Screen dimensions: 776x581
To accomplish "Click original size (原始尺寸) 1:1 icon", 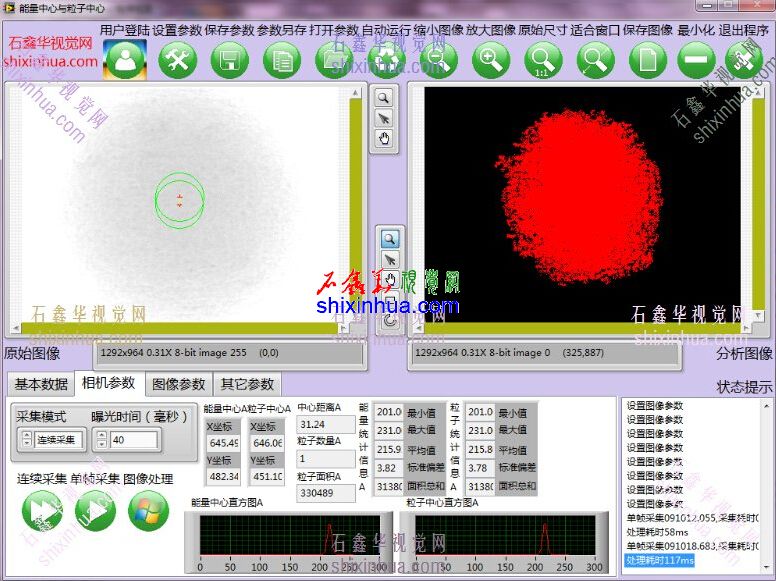I will 542,61.
